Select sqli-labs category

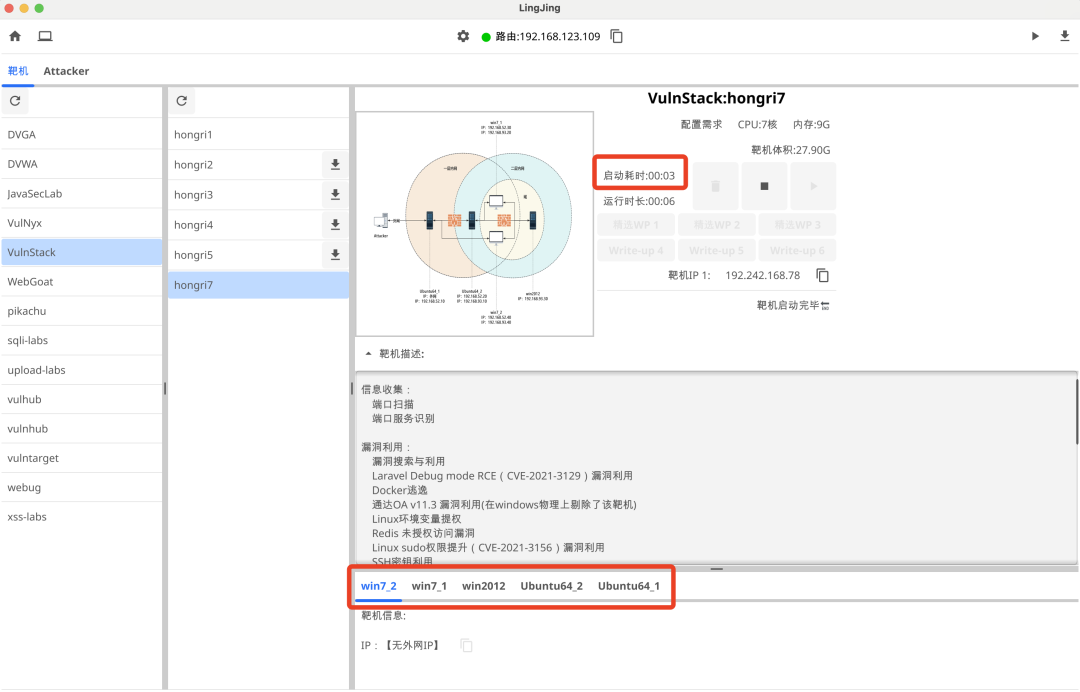coord(81,341)
